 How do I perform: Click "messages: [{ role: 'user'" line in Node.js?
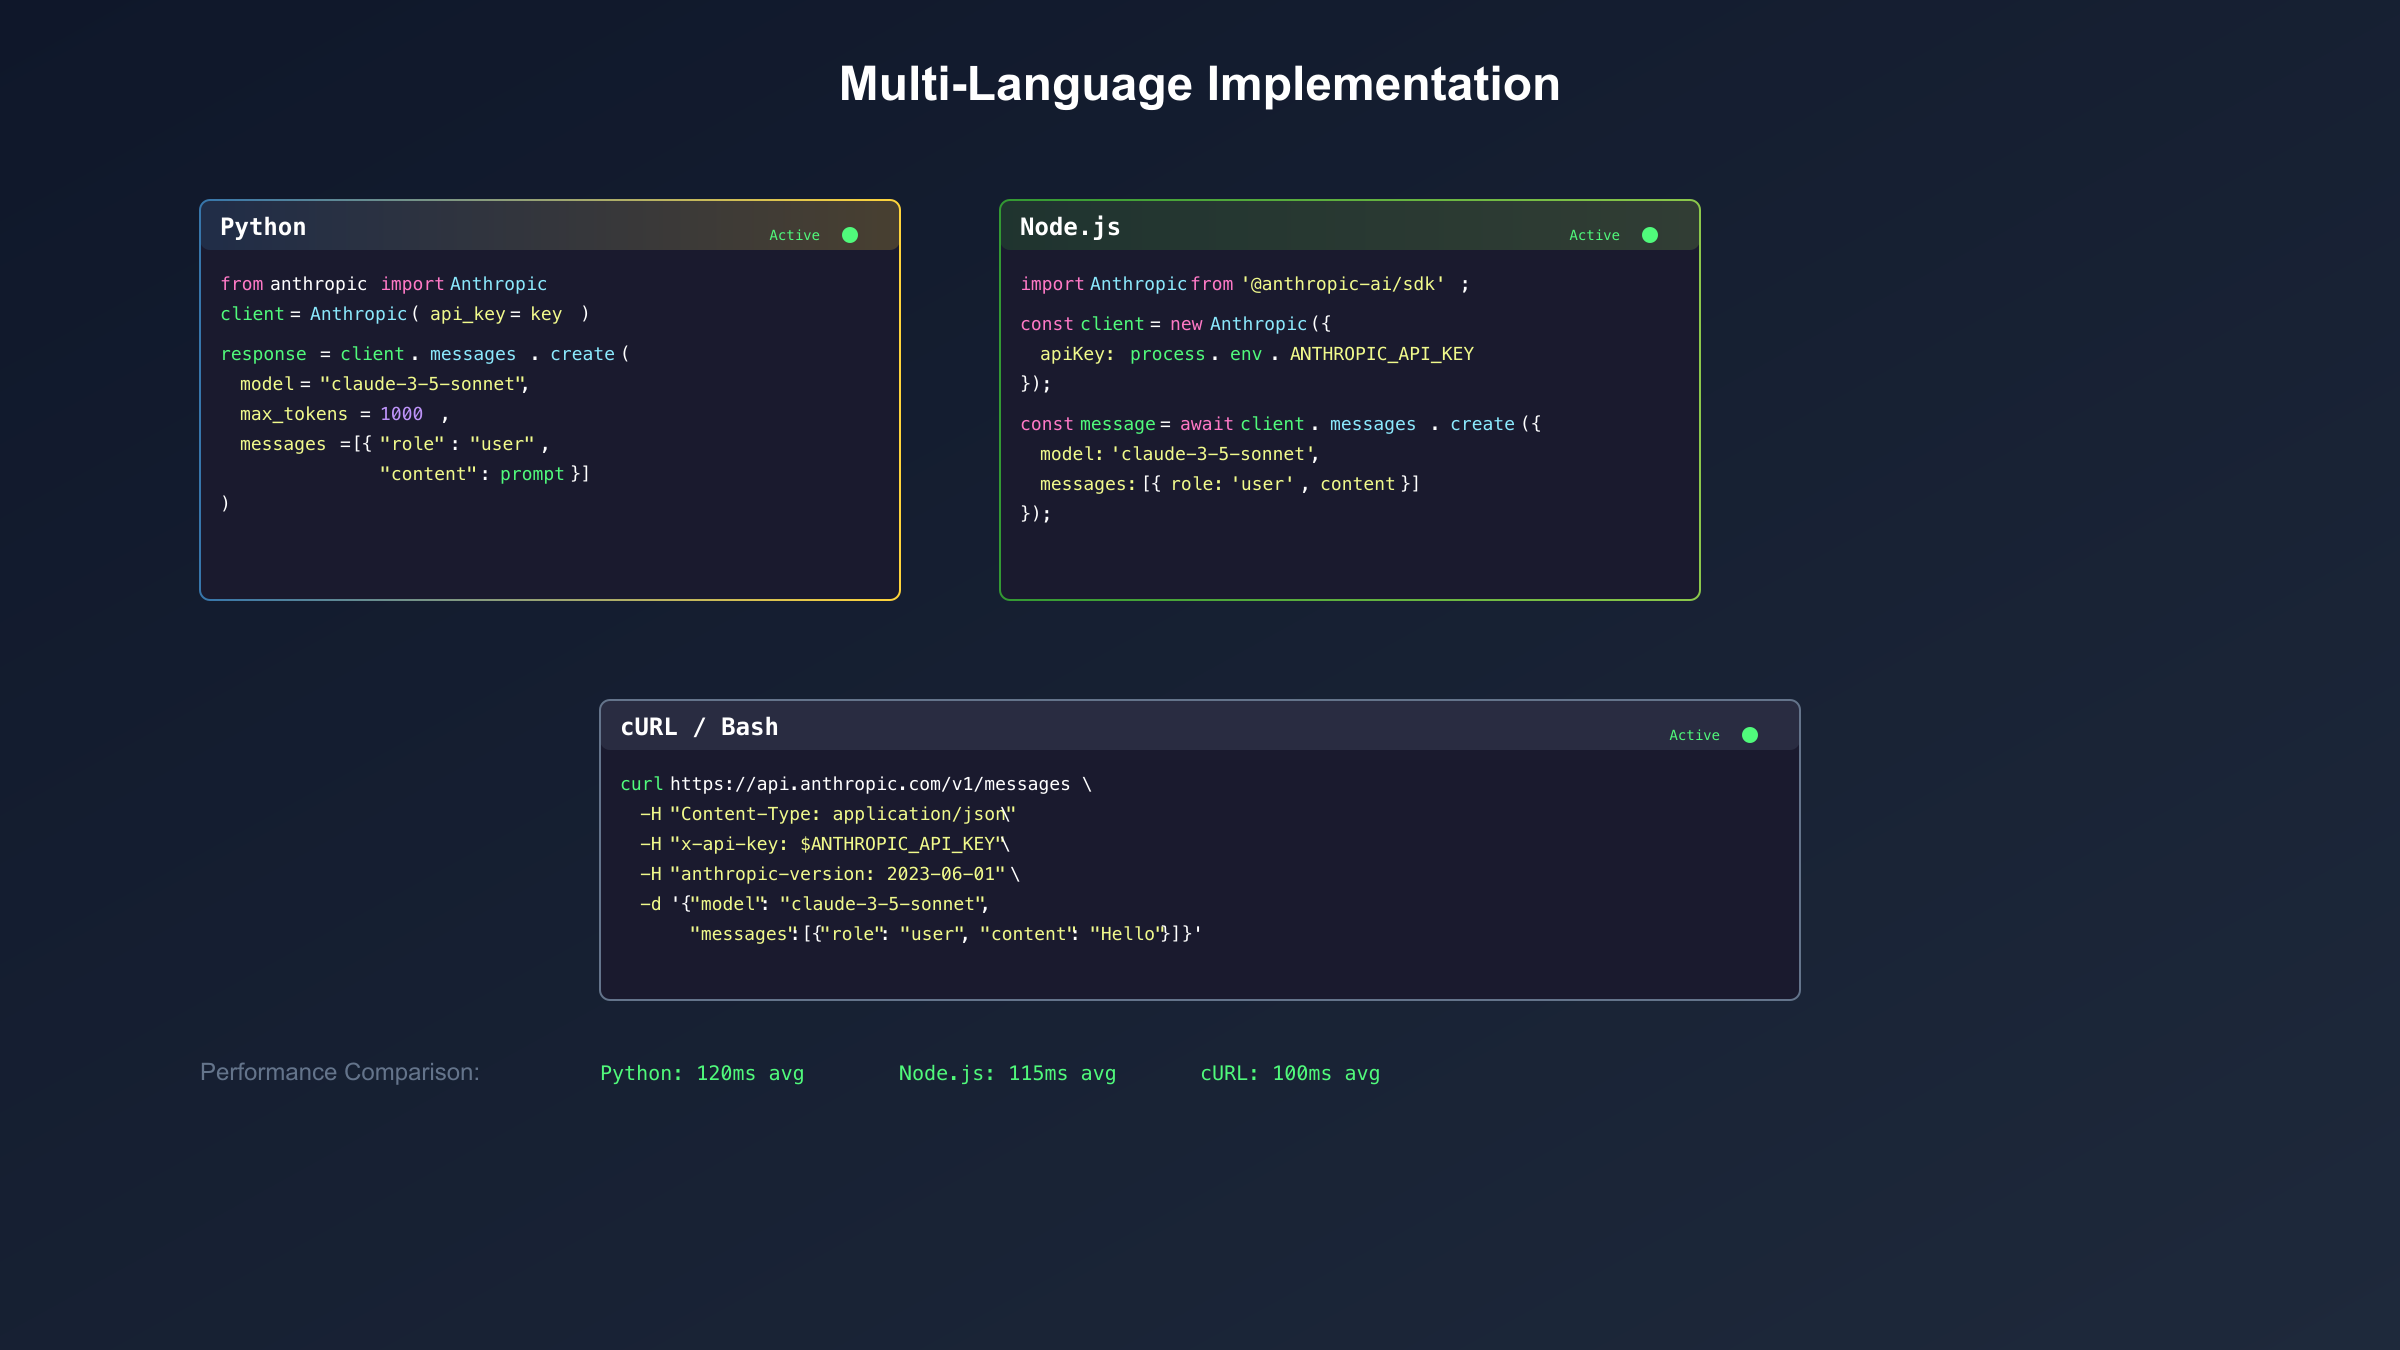tap(1230, 484)
